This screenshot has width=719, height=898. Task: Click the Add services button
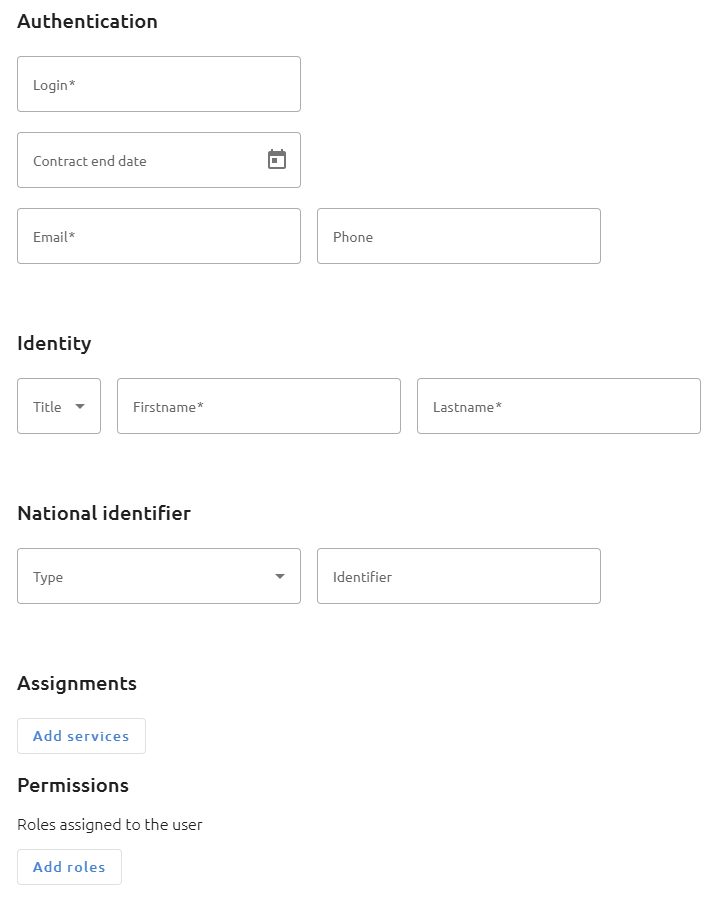81,736
